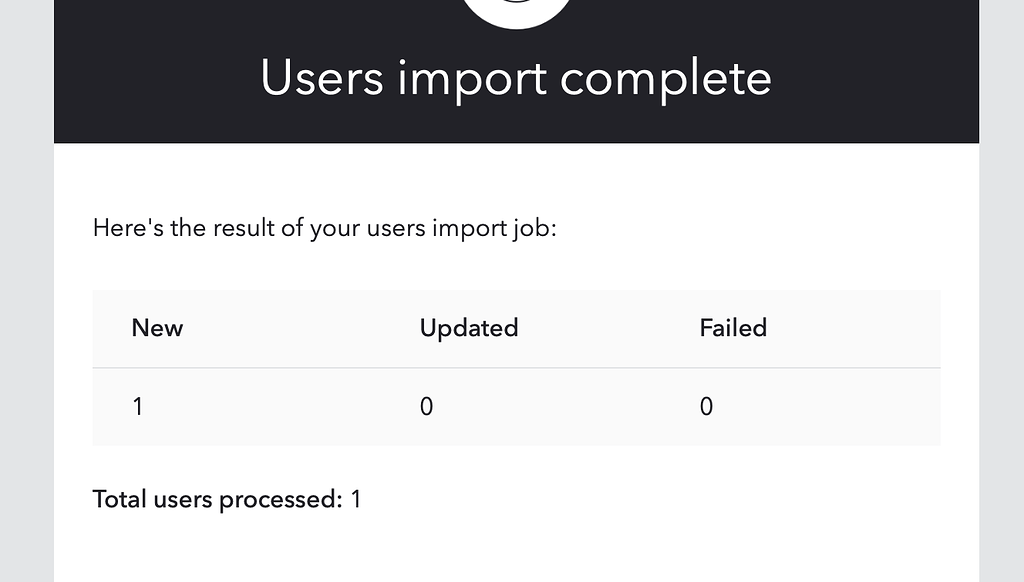Click the word "Total" in the summary line
The height and width of the screenshot is (582, 1024).
(119, 498)
